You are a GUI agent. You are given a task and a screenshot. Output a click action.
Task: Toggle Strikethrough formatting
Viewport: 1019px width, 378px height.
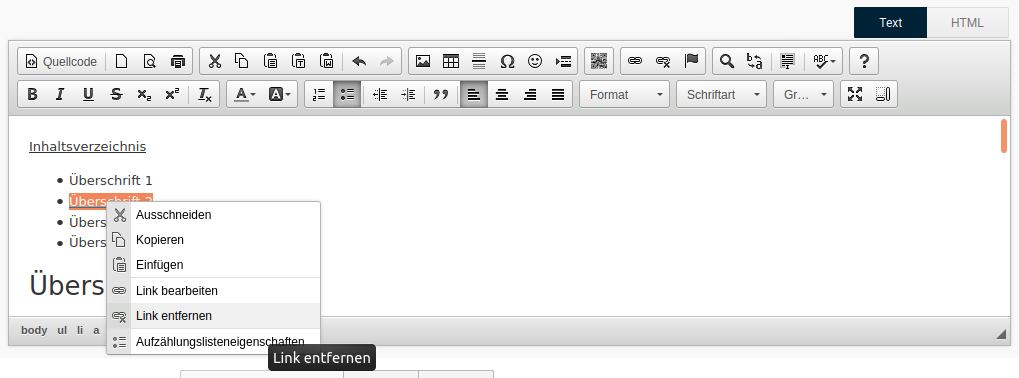116,94
